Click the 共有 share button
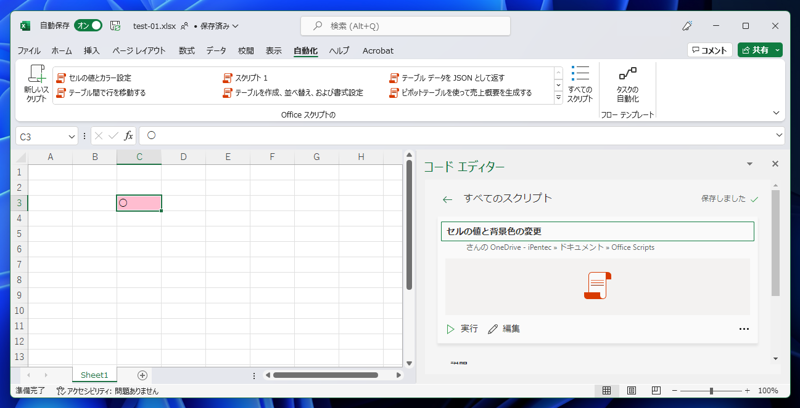Image resolution: width=800 pixels, height=408 pixels. [756, 50]
